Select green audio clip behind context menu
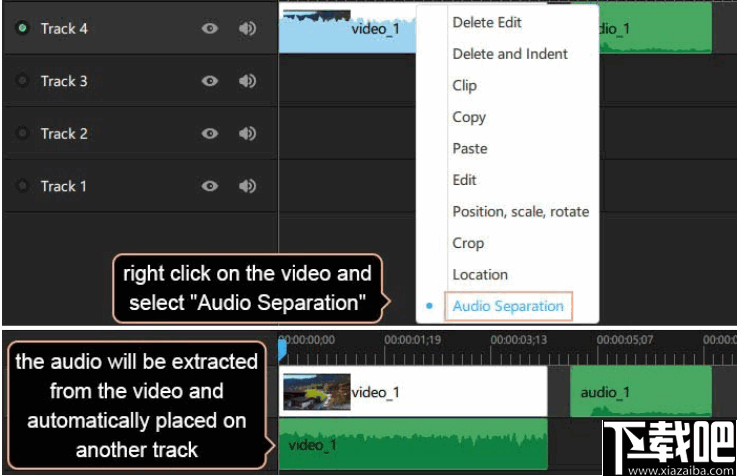 coord(655,28)
